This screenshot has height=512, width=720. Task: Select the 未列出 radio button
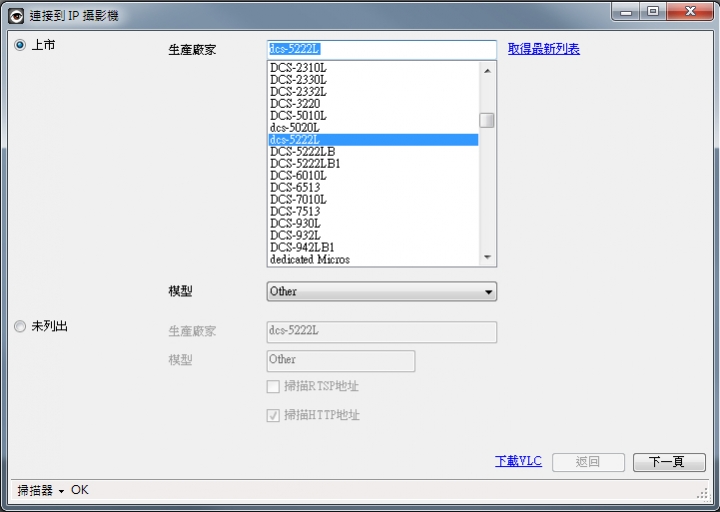point(20,326)
